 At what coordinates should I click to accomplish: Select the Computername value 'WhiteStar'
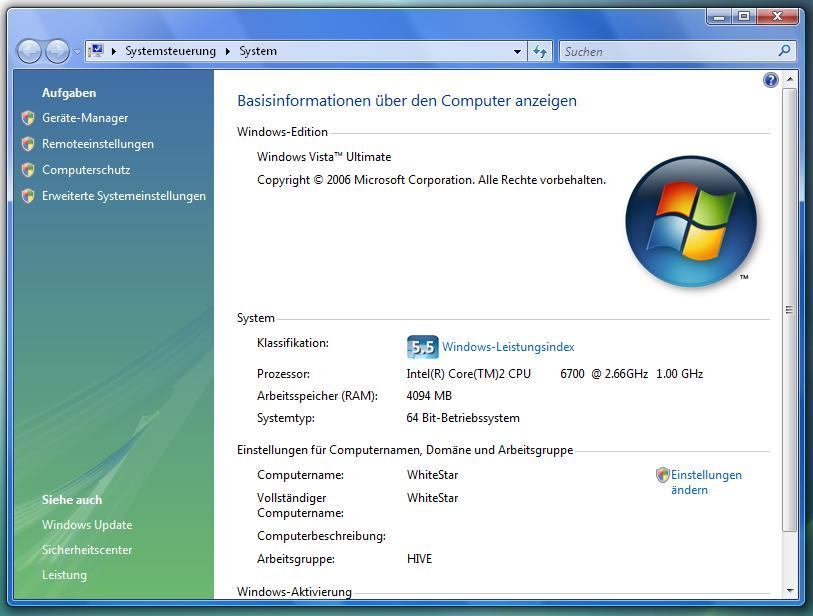point(432,475)
